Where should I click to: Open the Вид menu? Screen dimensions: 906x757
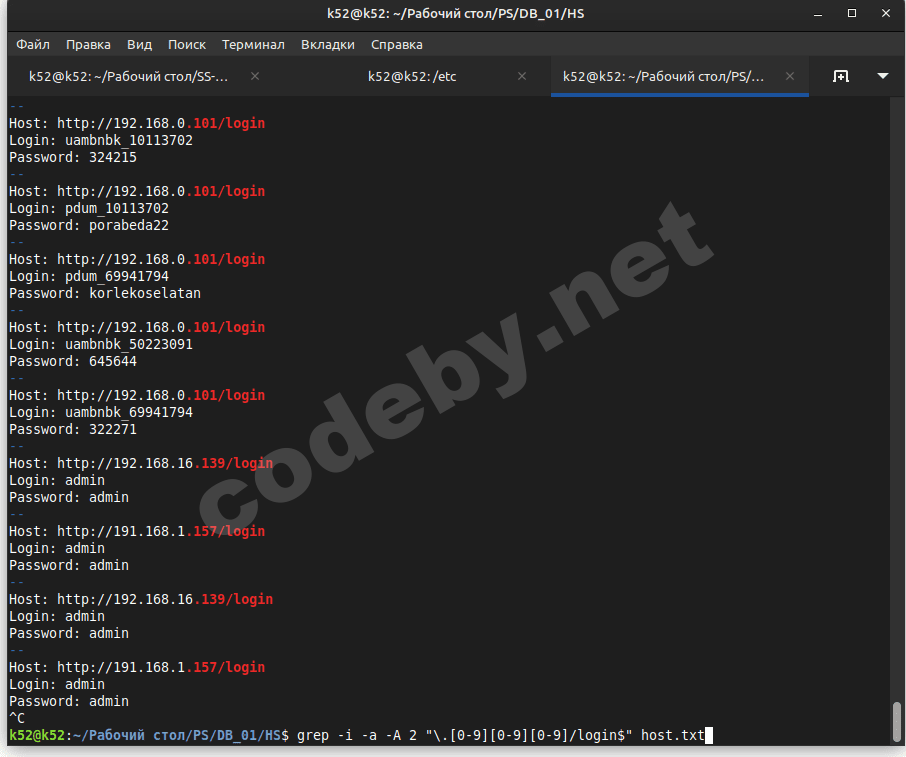[139, 44]
